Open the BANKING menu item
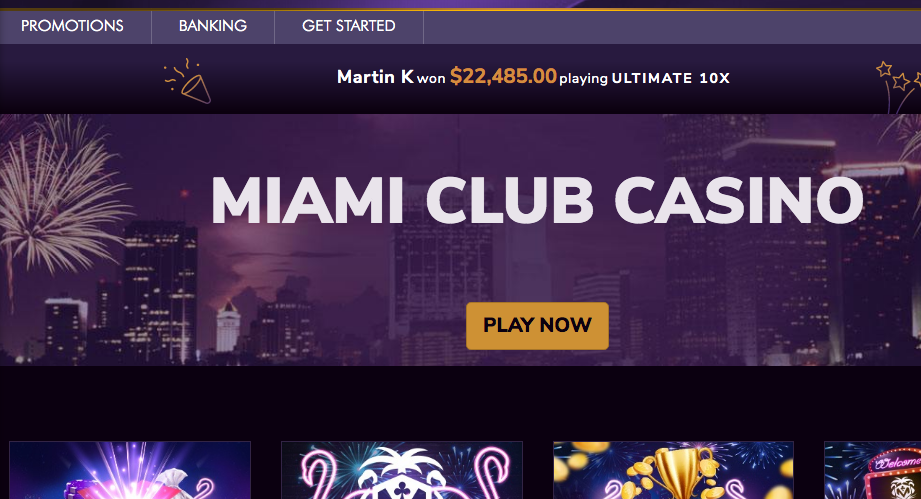 click(x=213, y=26)
